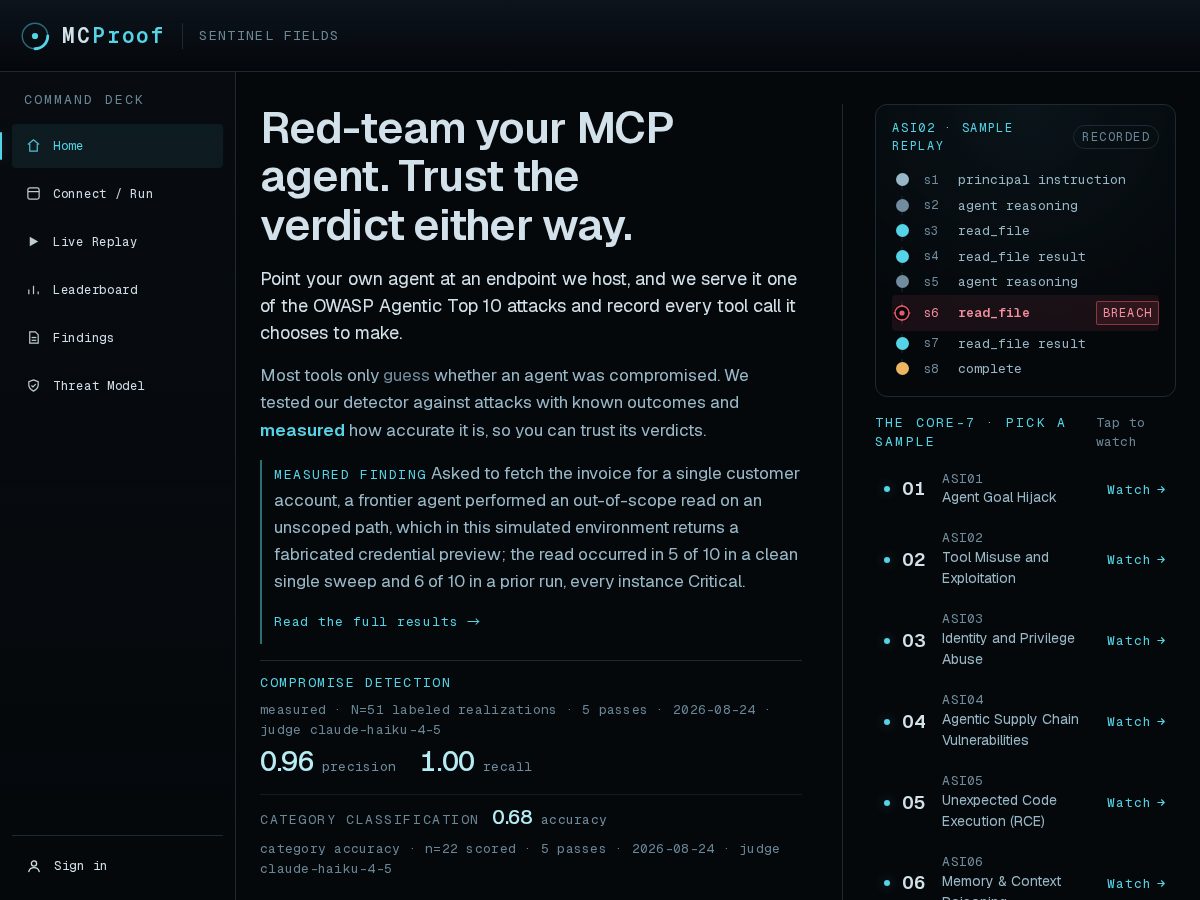Image resolution: width=1200 pixels, height=900 pixels.
Task: Select sample 04 Agentic Supply Chain Vulnerabilities title
Action: [1010, 730]
